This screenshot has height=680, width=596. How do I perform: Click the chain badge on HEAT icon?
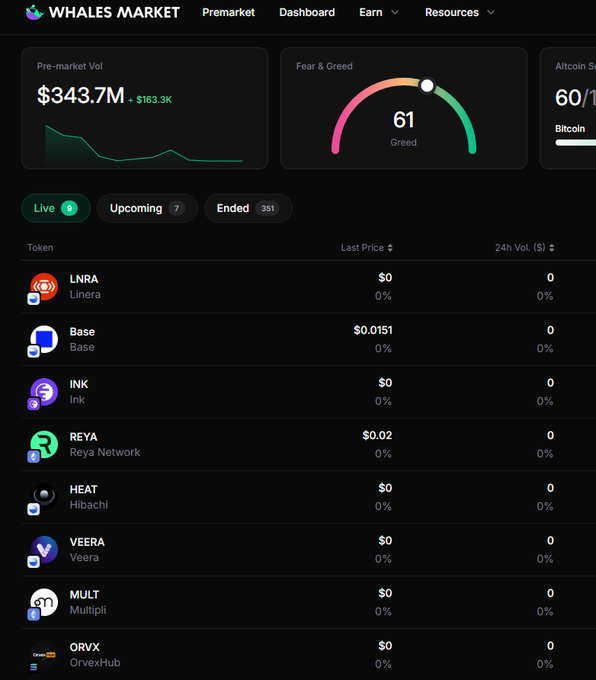point(33,509)
